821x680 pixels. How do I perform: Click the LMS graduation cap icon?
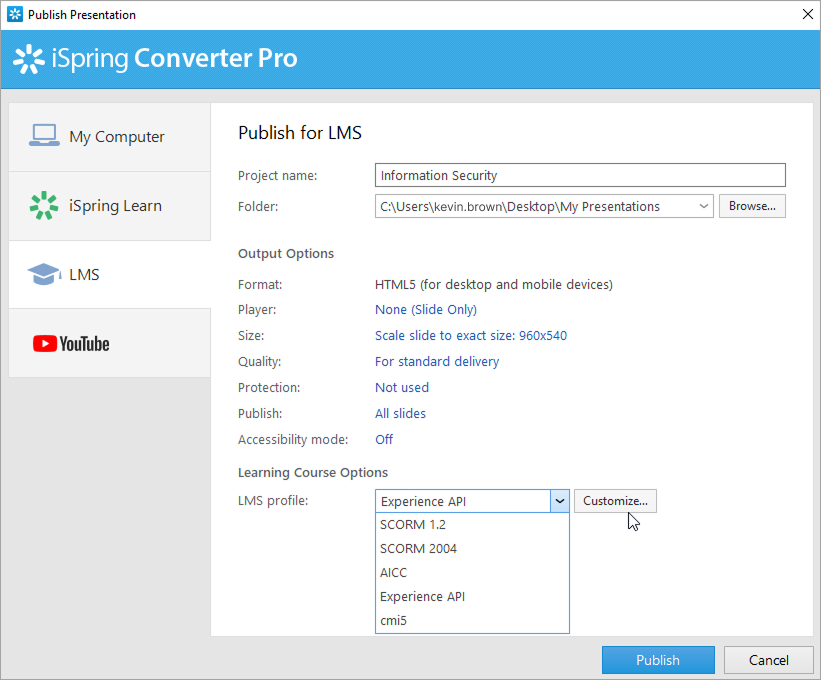pos(43,274)
